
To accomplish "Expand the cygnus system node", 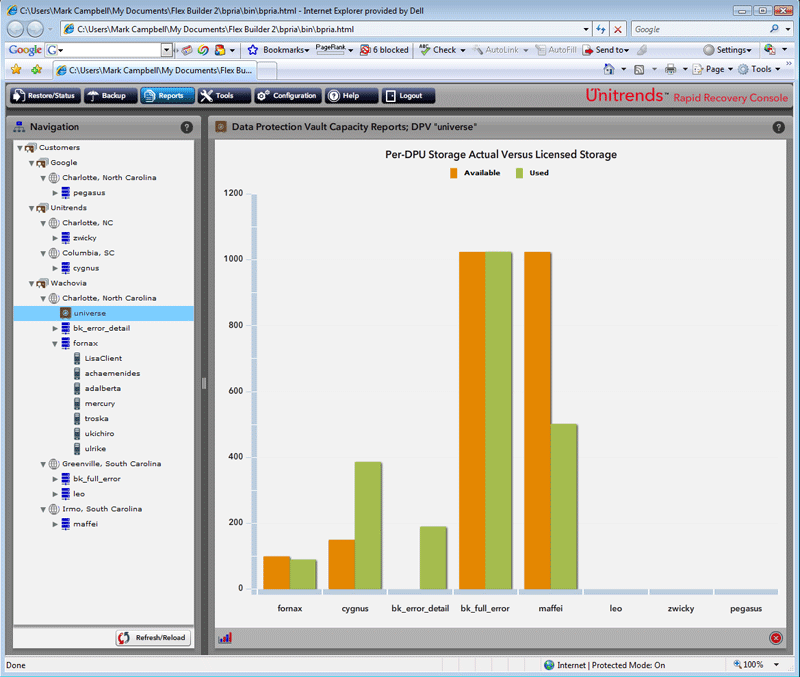I will point(55,268).
